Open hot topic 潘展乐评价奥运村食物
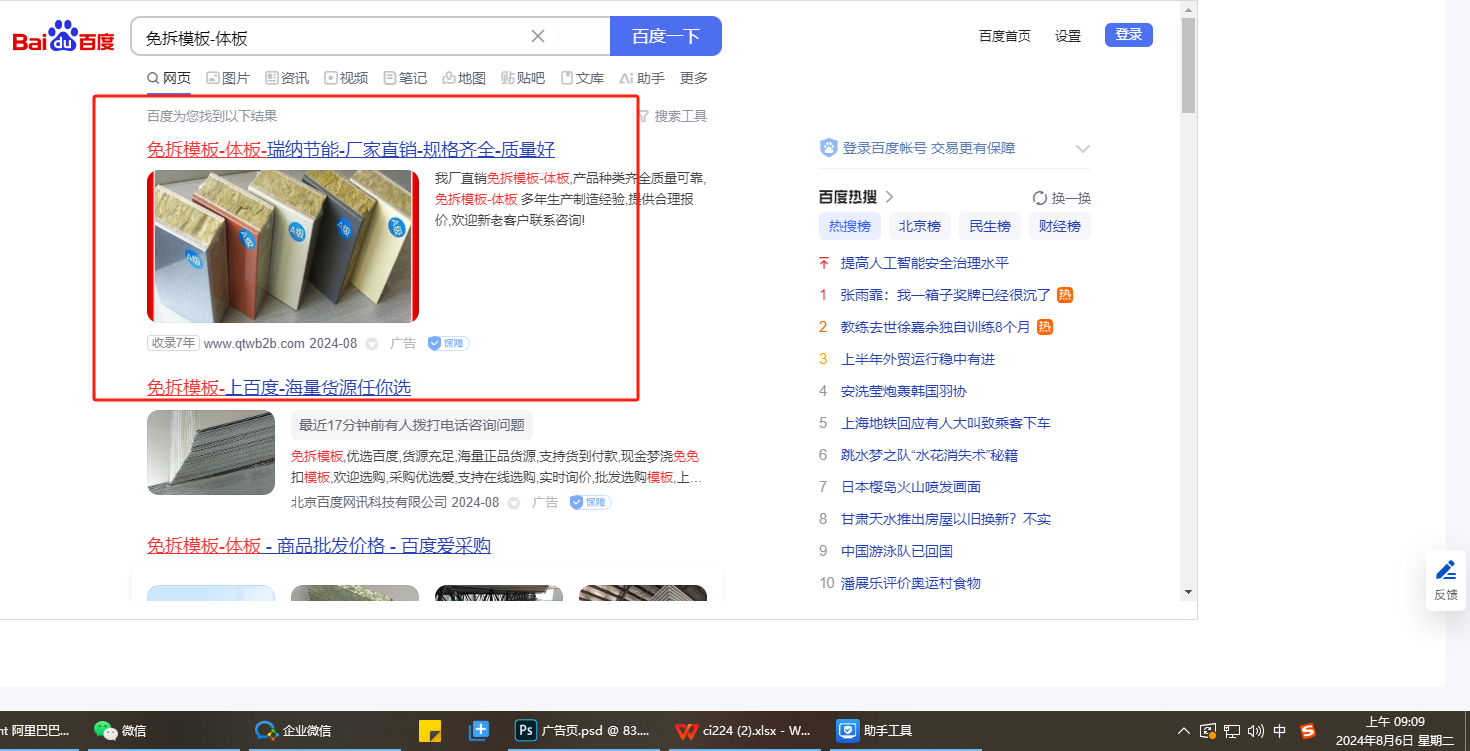Image resolution: width=1470 pixels, height=751 pixels. (911, 583)
